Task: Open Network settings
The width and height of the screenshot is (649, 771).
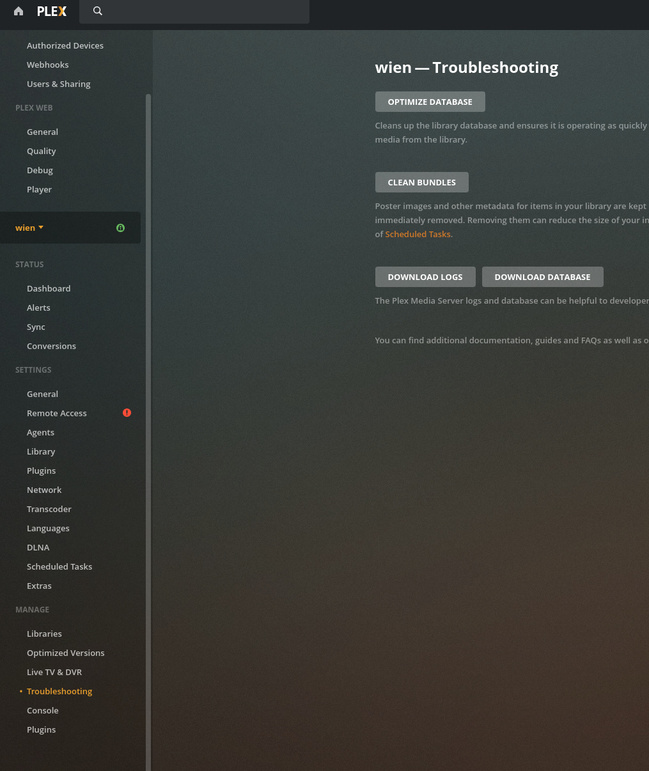Action: tap(44, 490)
